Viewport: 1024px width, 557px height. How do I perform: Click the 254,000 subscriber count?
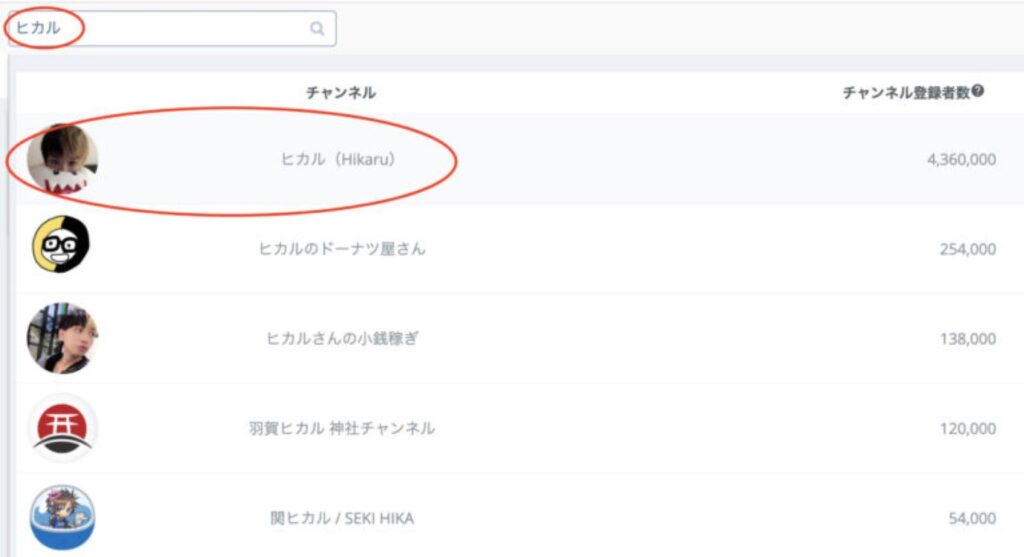tap(968, 249)
